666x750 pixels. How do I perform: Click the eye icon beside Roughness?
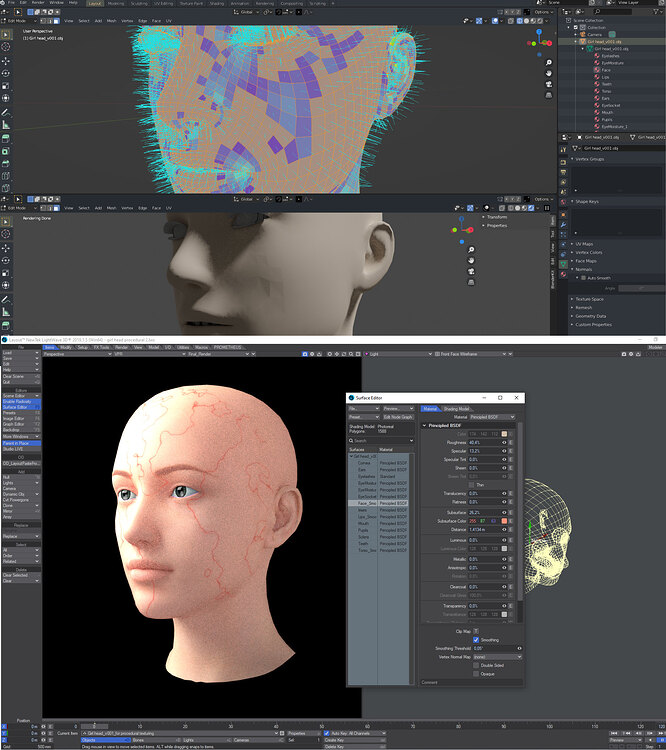click(504, 442)
